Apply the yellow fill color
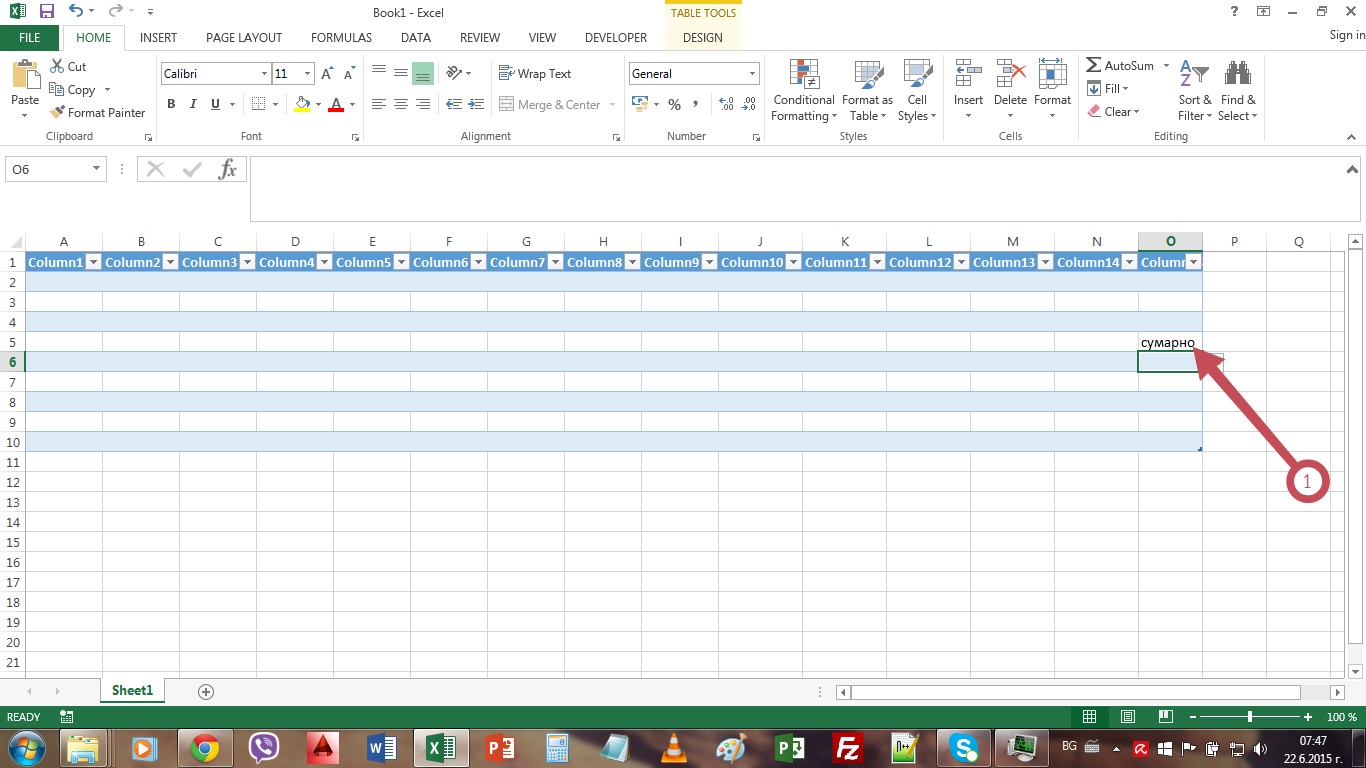Viewport: 1366px width, 768px height. [x=303, y=104]
